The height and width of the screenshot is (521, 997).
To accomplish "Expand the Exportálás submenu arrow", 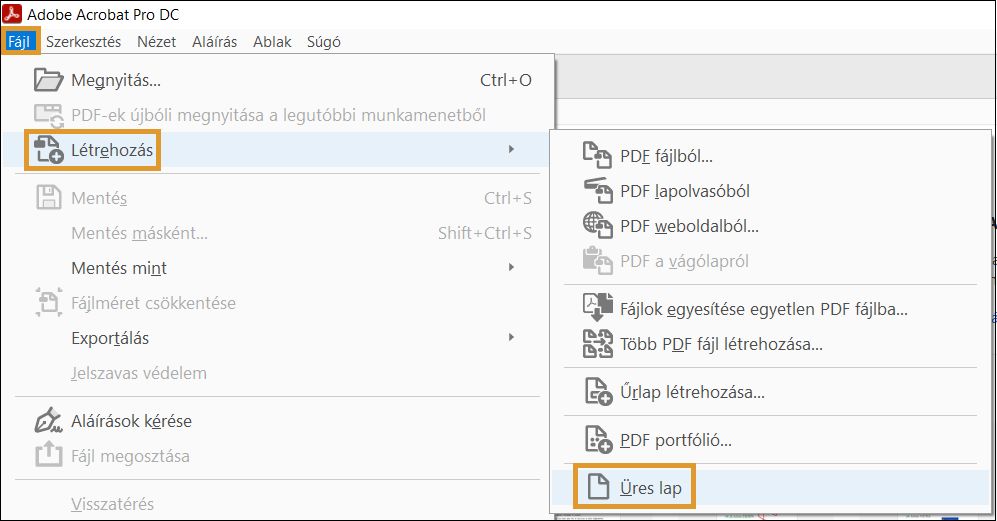I will coord(511,337).
